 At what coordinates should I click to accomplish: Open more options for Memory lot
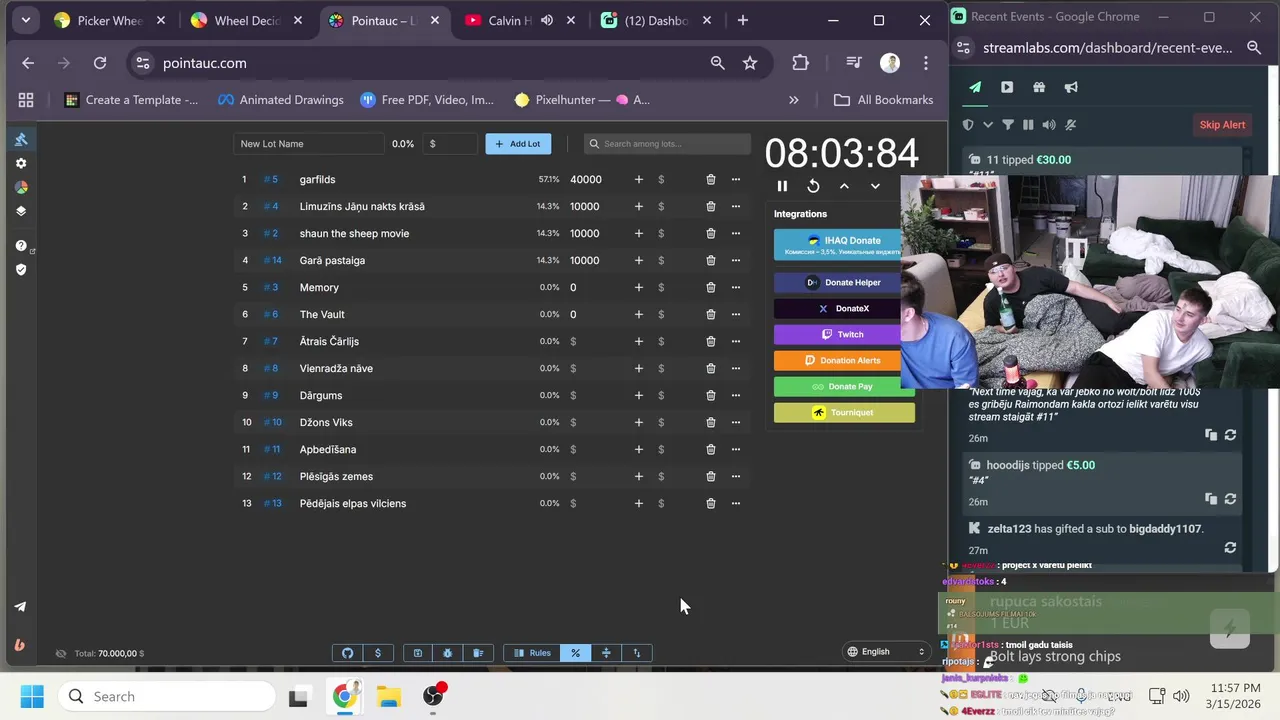(736, 287)
